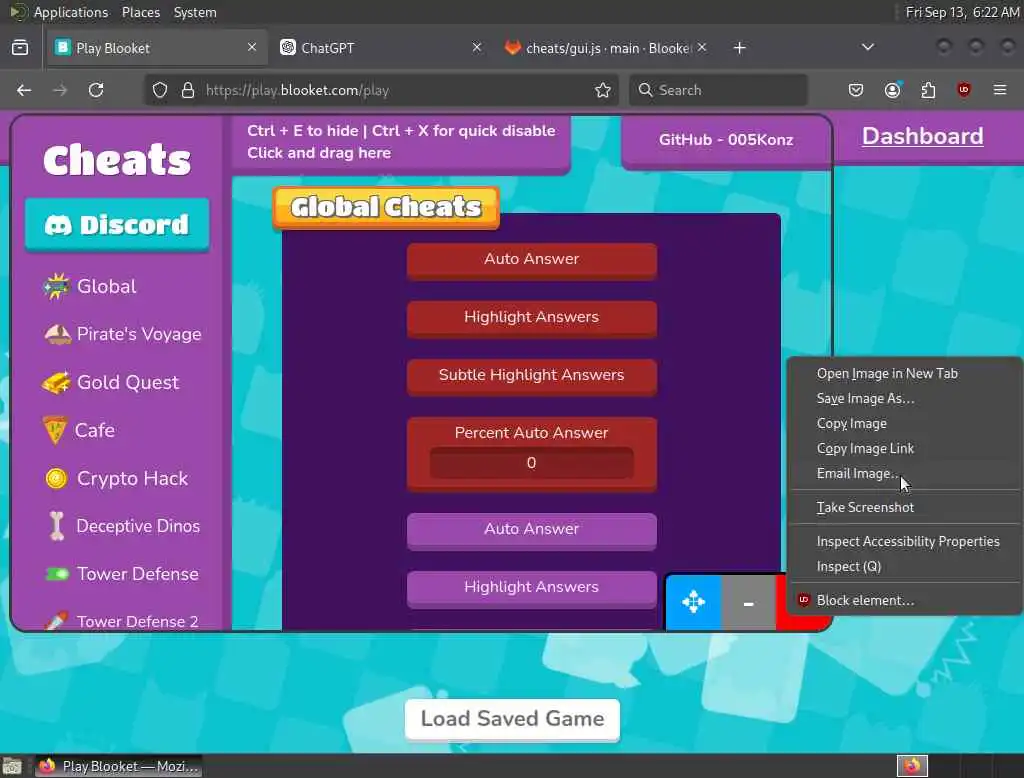
Task: Choose Copy Image in context menu
Action: coord(904,423)
